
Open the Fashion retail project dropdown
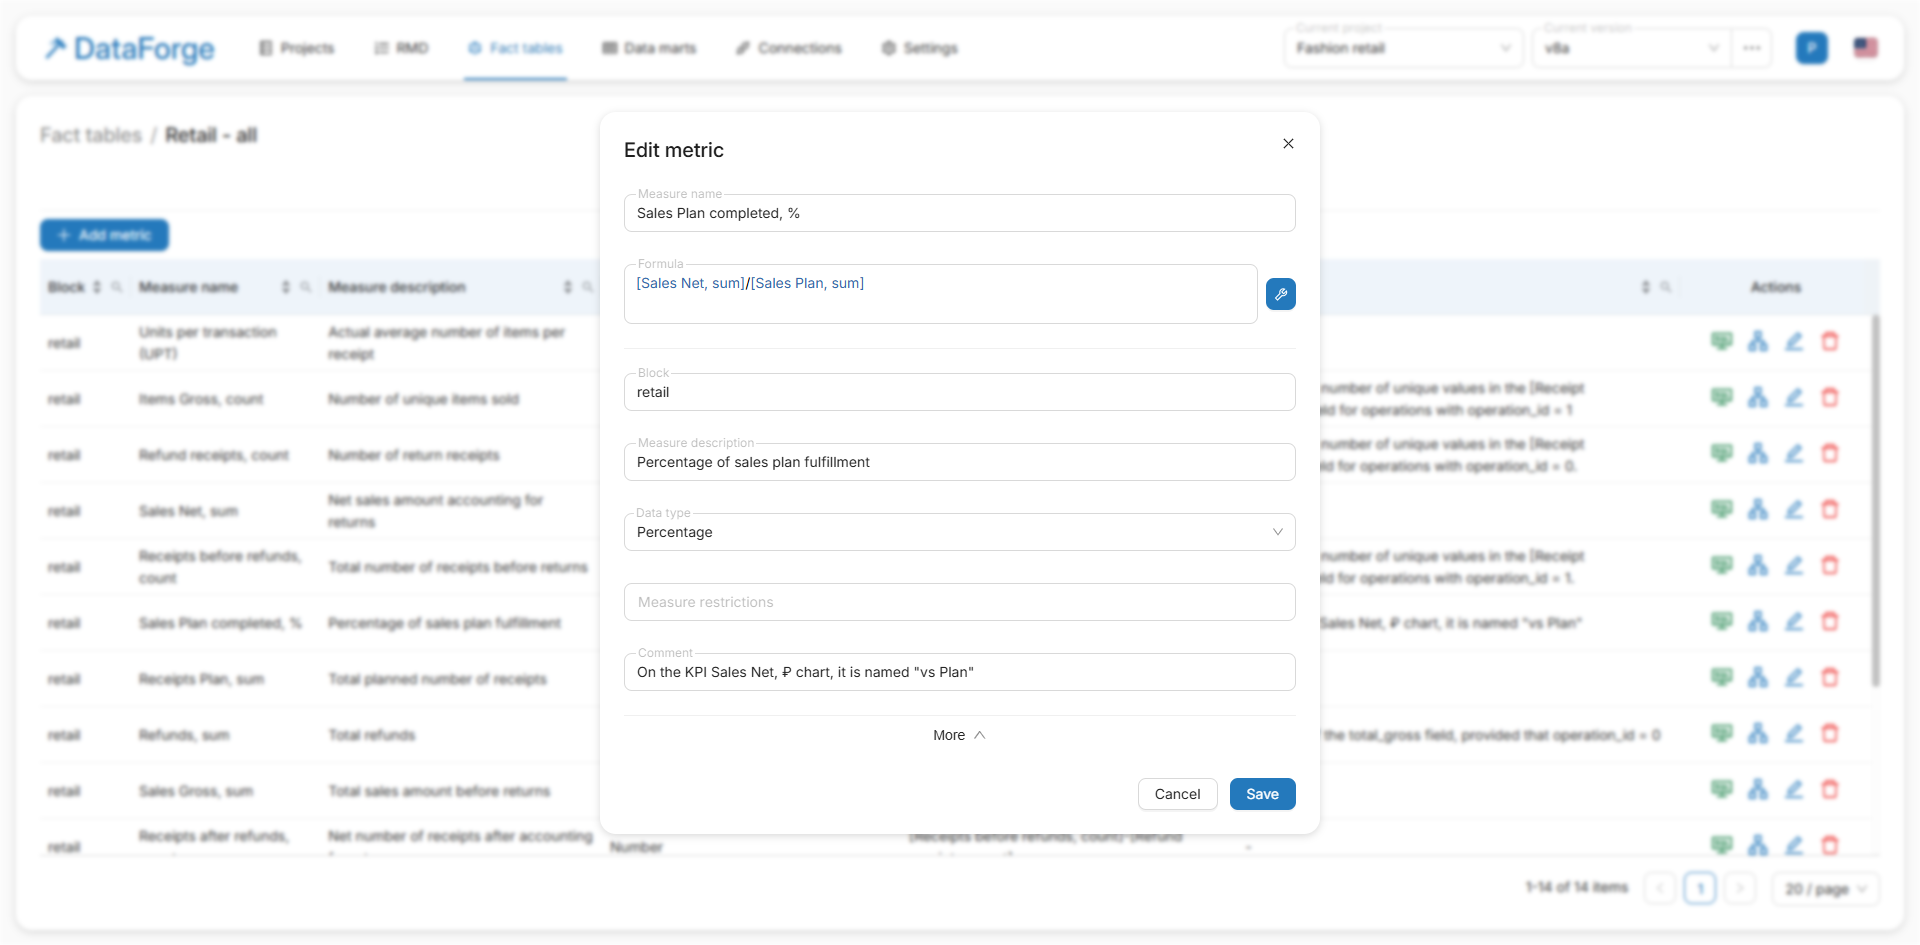click(x=1402, y=48)
